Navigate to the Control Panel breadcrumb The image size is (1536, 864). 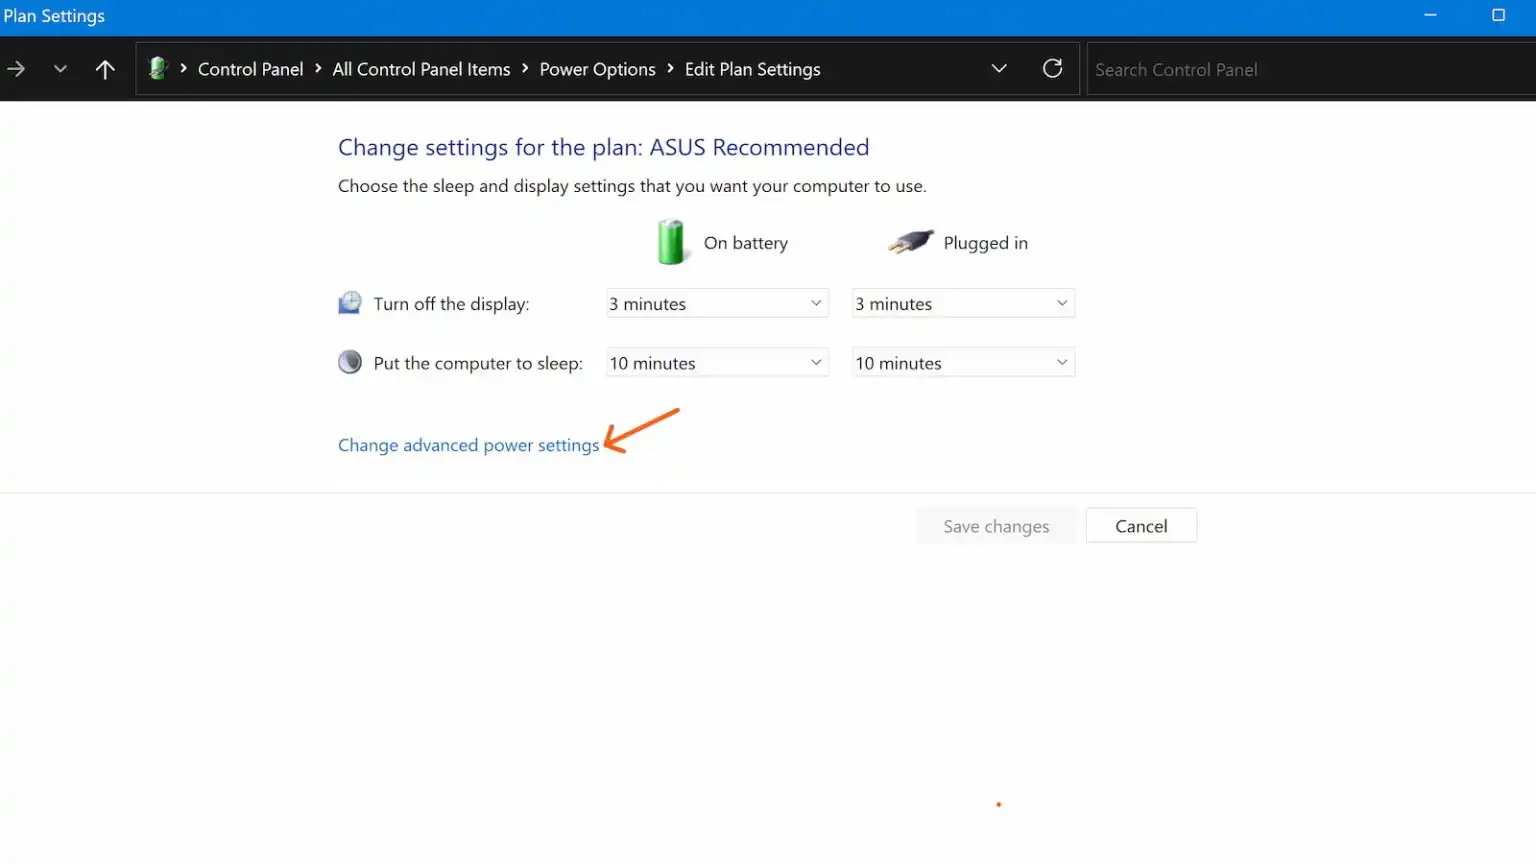(x=250, y=69)
